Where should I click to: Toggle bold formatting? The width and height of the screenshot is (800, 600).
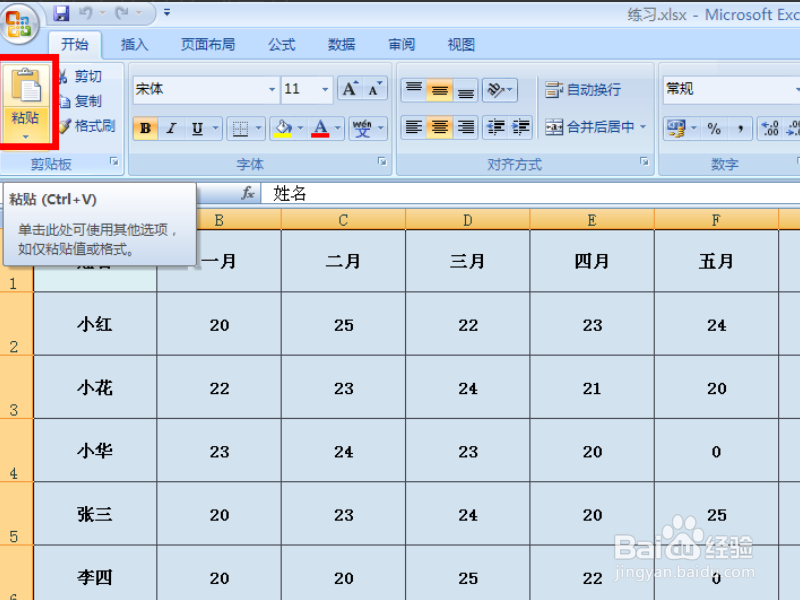(144, 128)
